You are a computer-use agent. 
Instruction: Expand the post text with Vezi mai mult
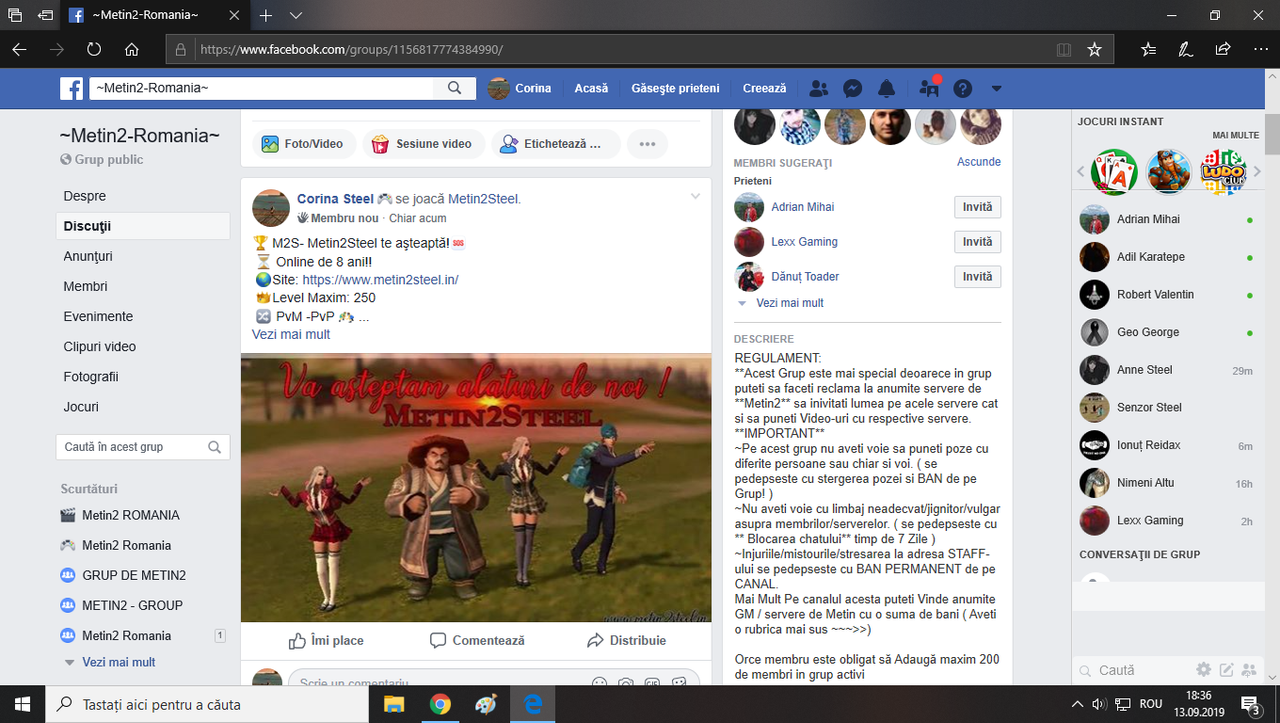point(291,334)
